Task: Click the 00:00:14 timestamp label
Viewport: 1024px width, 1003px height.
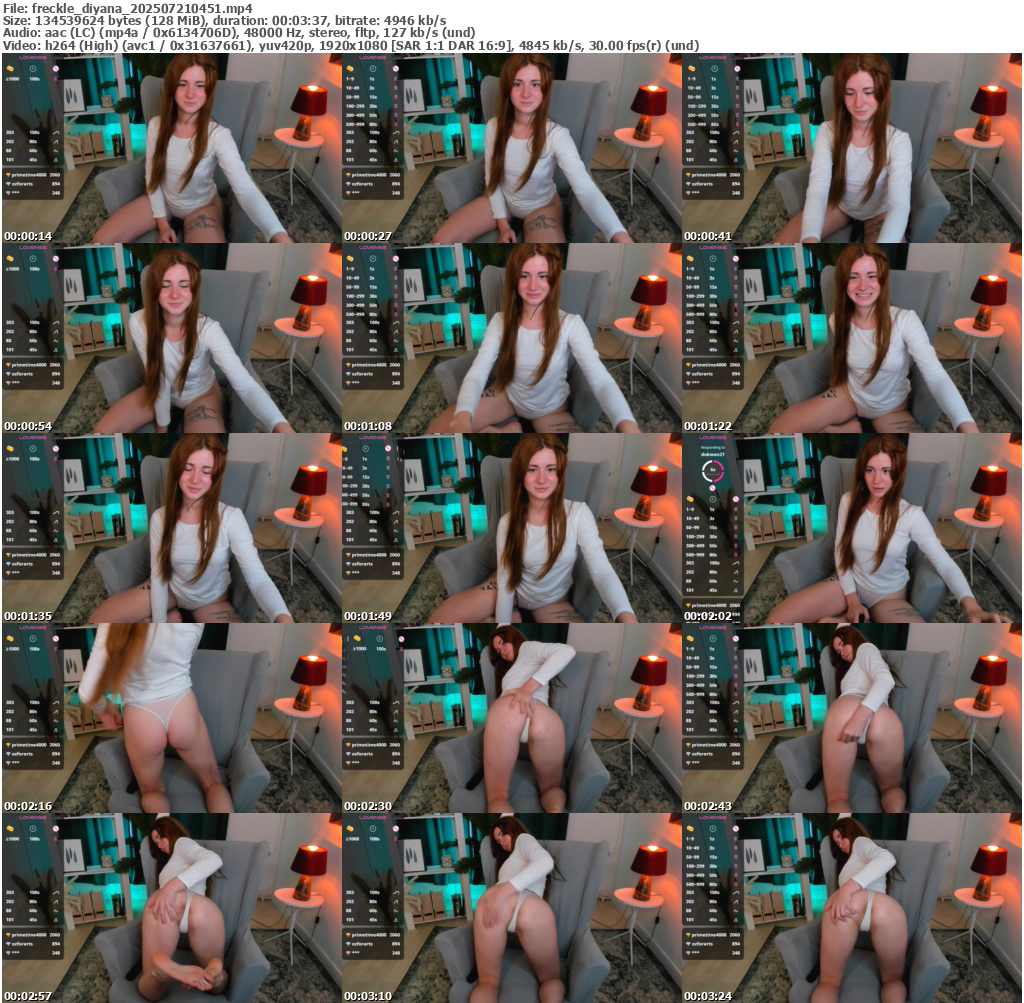Action: pos(29,236)
